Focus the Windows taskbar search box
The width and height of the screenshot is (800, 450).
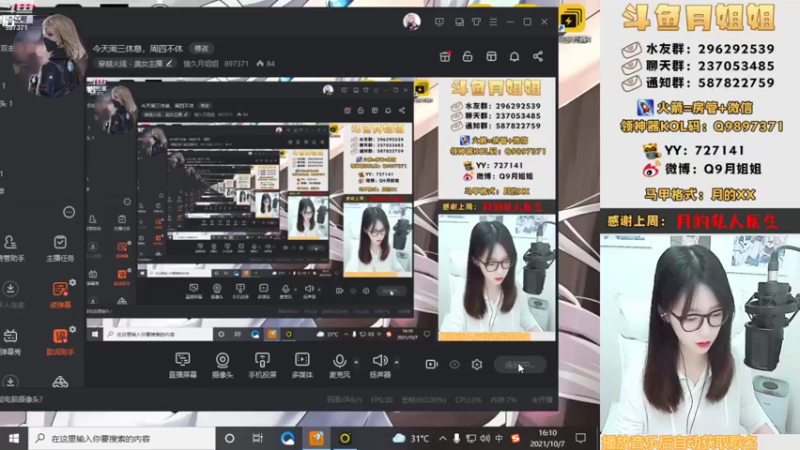point(122,438)
